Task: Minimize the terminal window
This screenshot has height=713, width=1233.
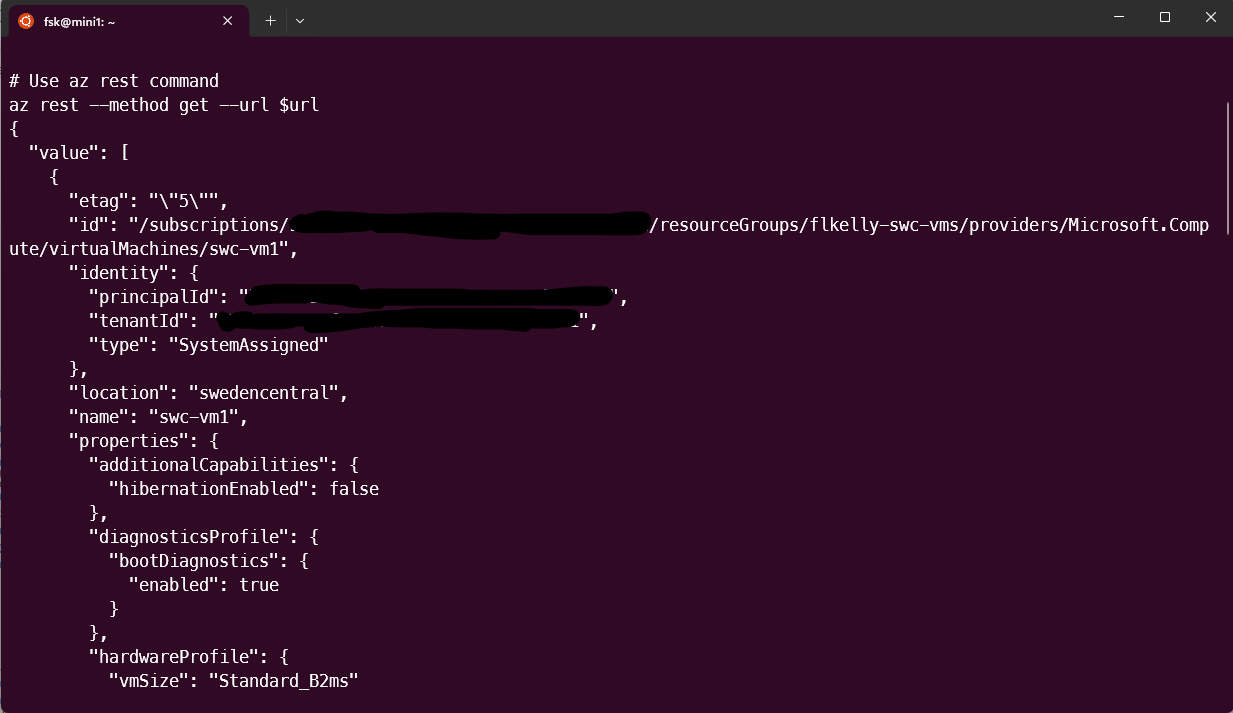Action: coord(1119,17)
